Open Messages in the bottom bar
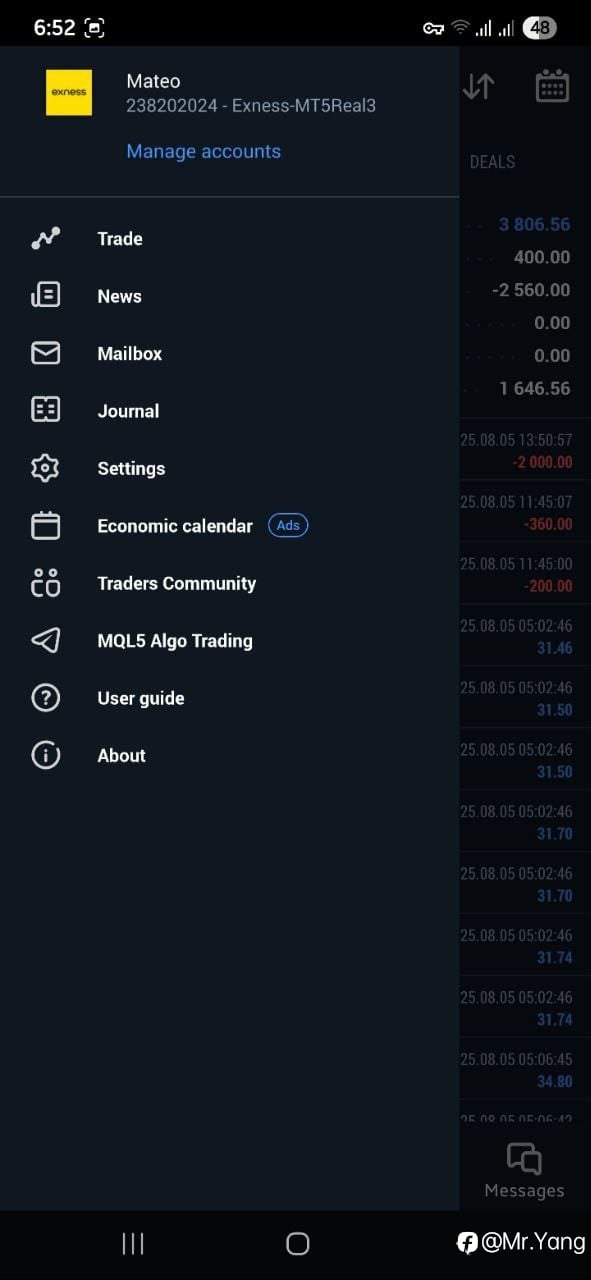Screen dimensions: 591x1280 [x=524, y=1171]
